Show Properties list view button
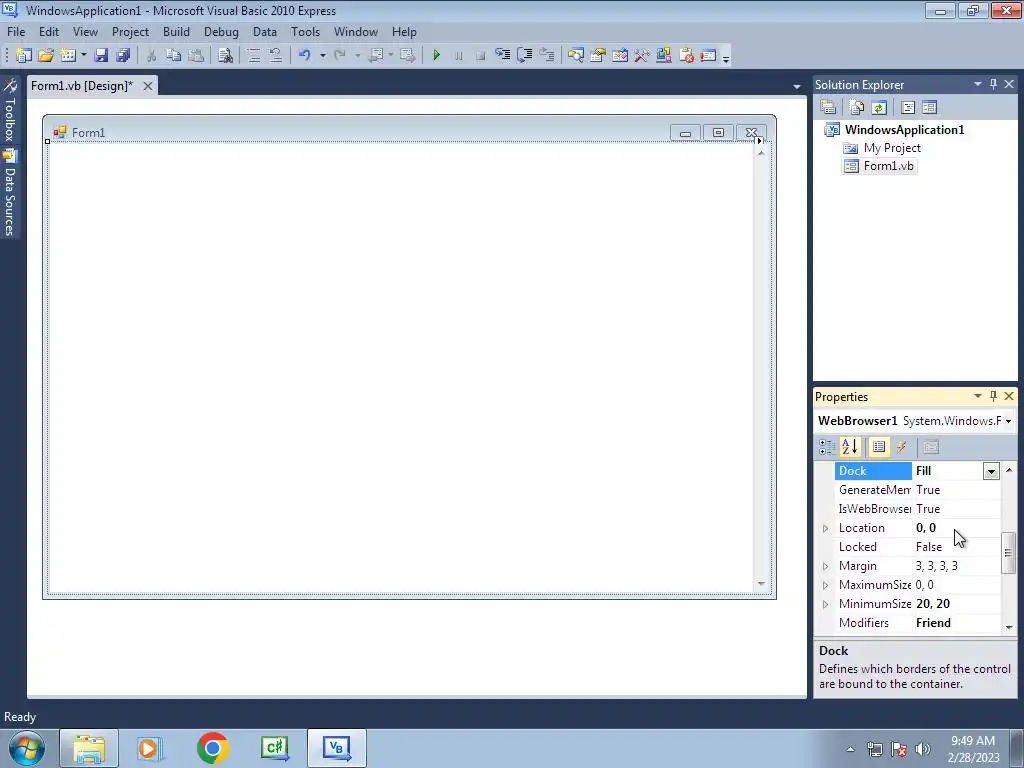The image size is (1024, 768). pos(879,447)
